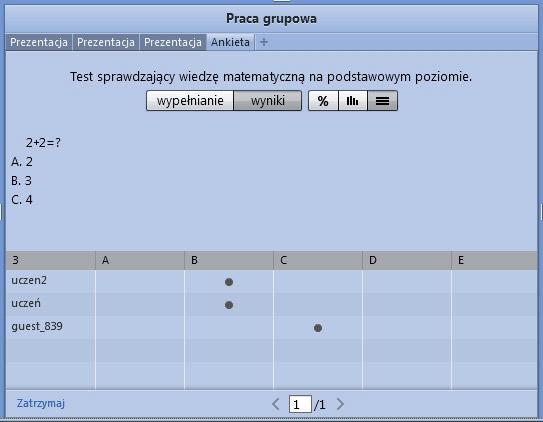Click column header D
Screen dimensions: 543x422
[x=407, y=260]
